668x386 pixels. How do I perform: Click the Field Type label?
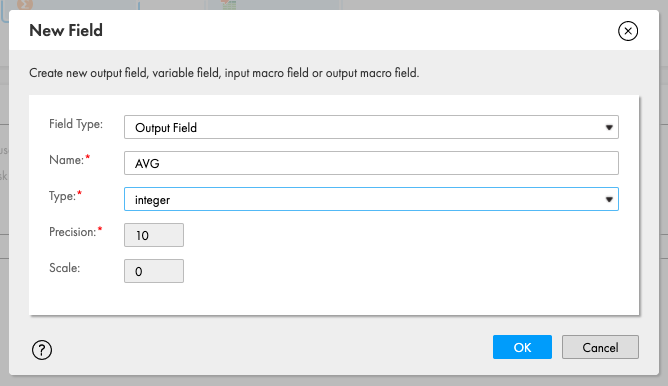76,124
